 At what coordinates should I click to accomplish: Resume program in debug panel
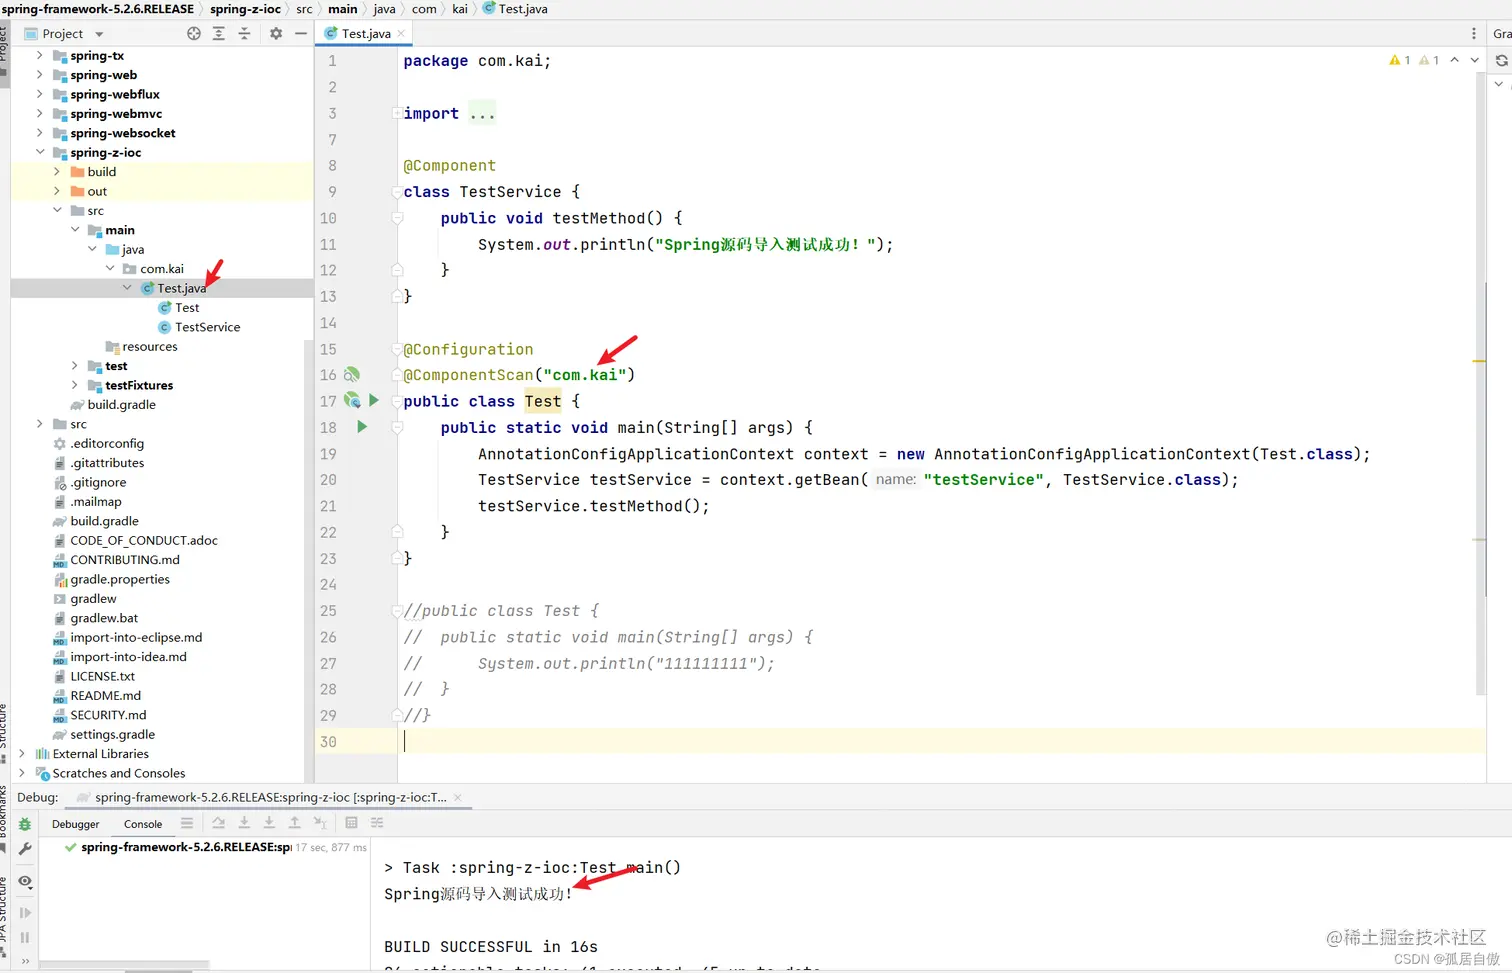(25, 913)
